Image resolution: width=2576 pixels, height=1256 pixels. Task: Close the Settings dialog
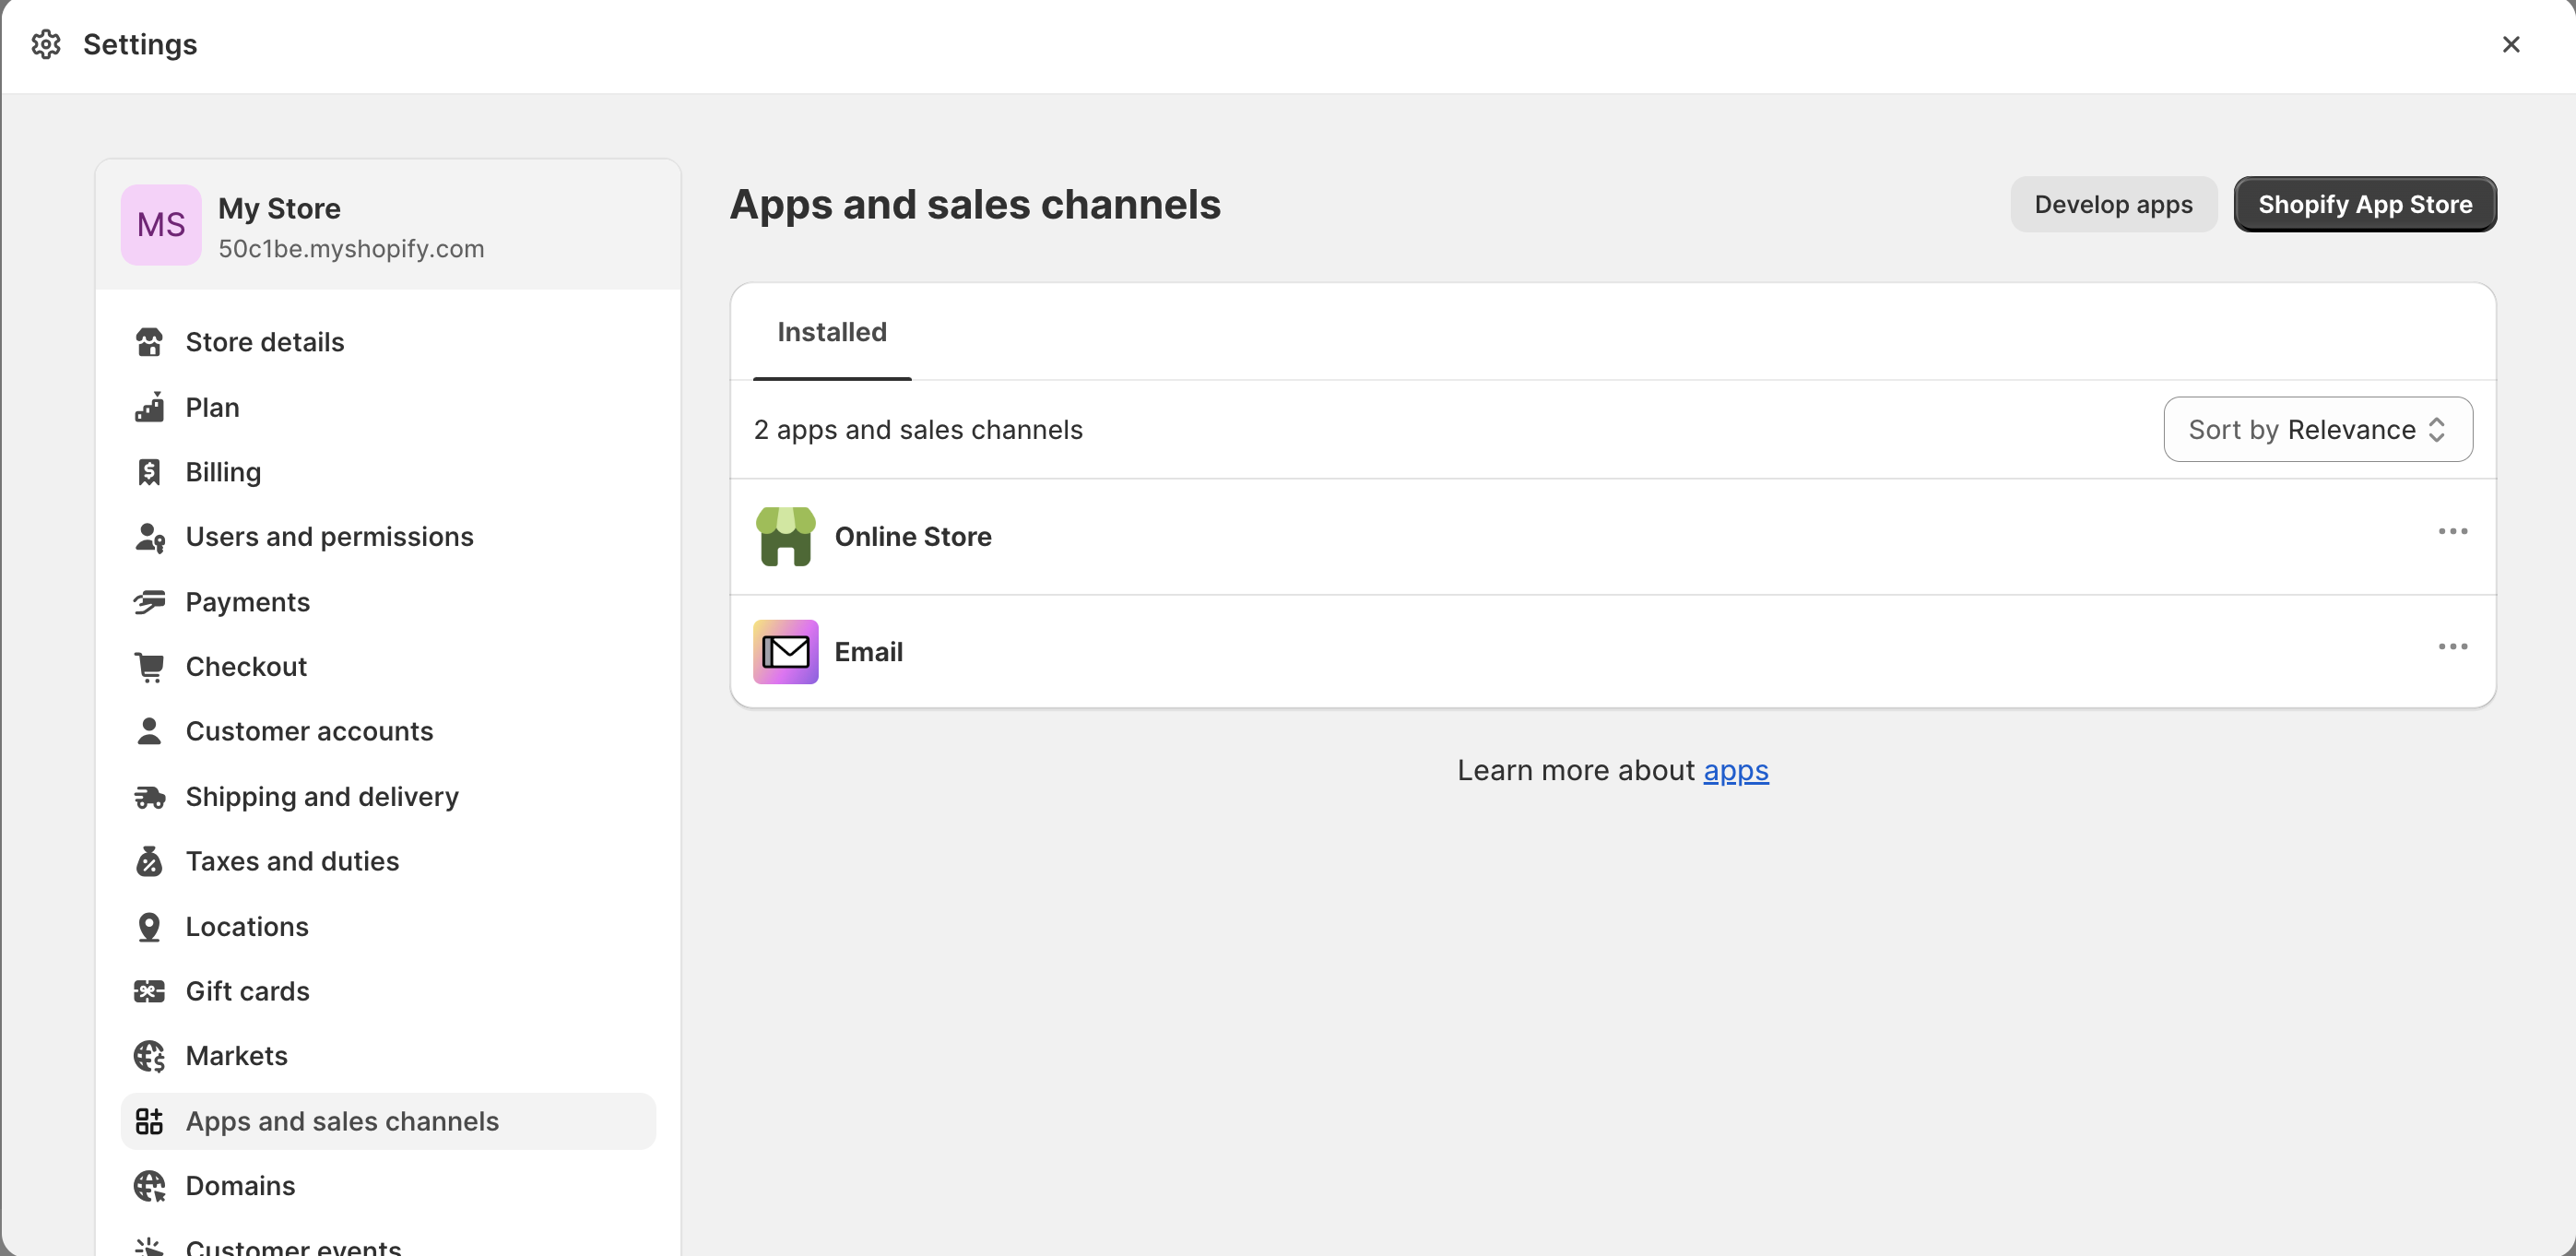[2511, 44]
